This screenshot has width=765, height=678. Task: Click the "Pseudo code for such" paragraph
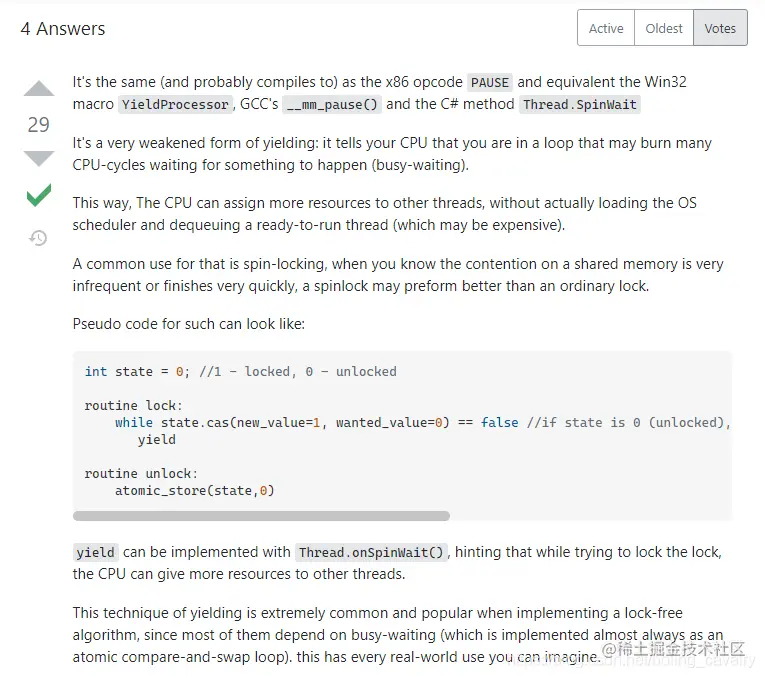188,324
